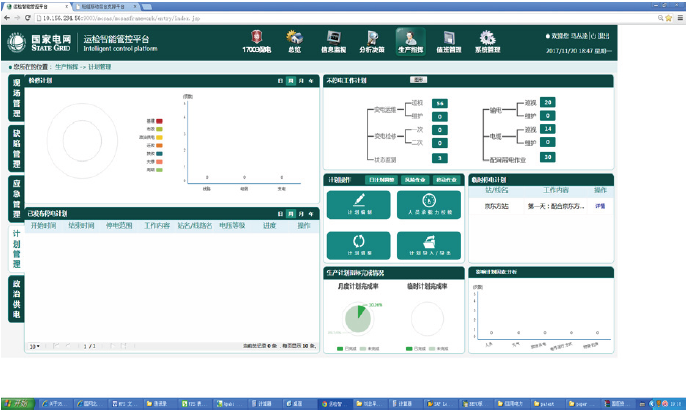
Task: Switch to the 缺陷管理 side tab
Action: click(x=16, y=145)
